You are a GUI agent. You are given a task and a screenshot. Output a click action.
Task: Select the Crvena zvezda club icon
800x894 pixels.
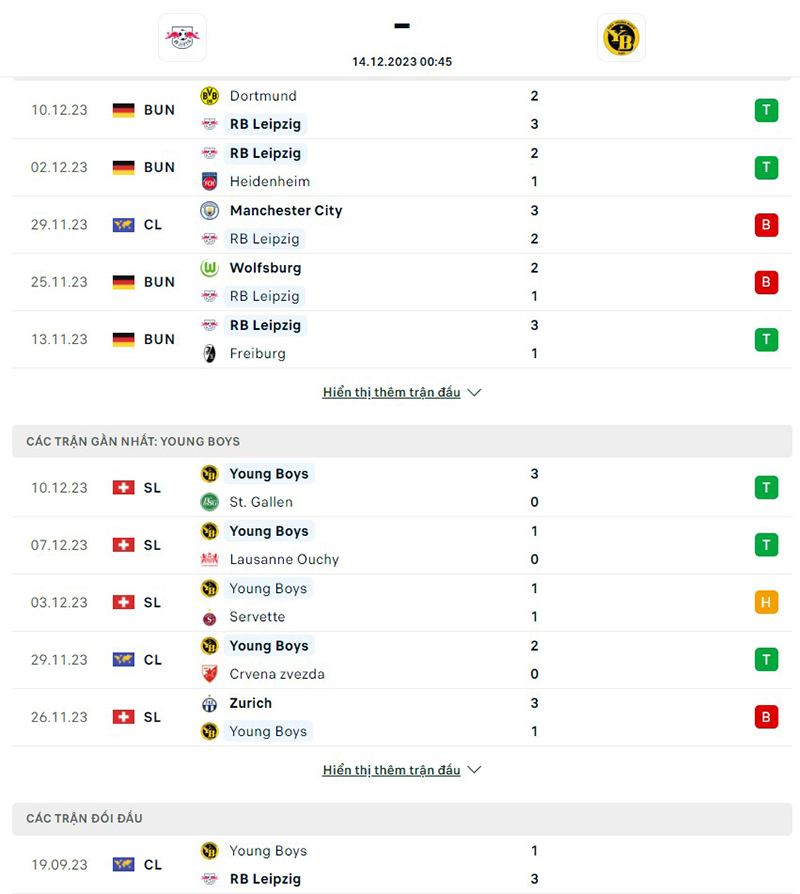coord(210,674)
